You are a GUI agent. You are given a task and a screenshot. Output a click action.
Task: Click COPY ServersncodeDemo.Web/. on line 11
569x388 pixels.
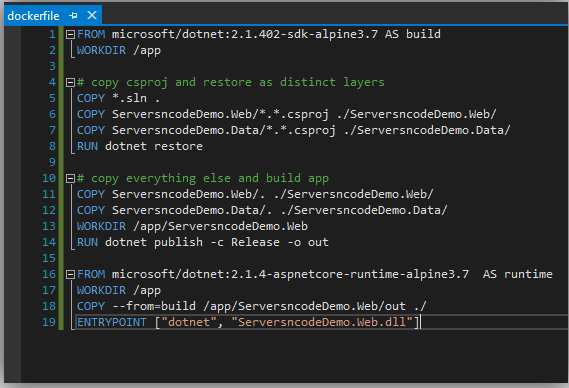coord(171,194)
